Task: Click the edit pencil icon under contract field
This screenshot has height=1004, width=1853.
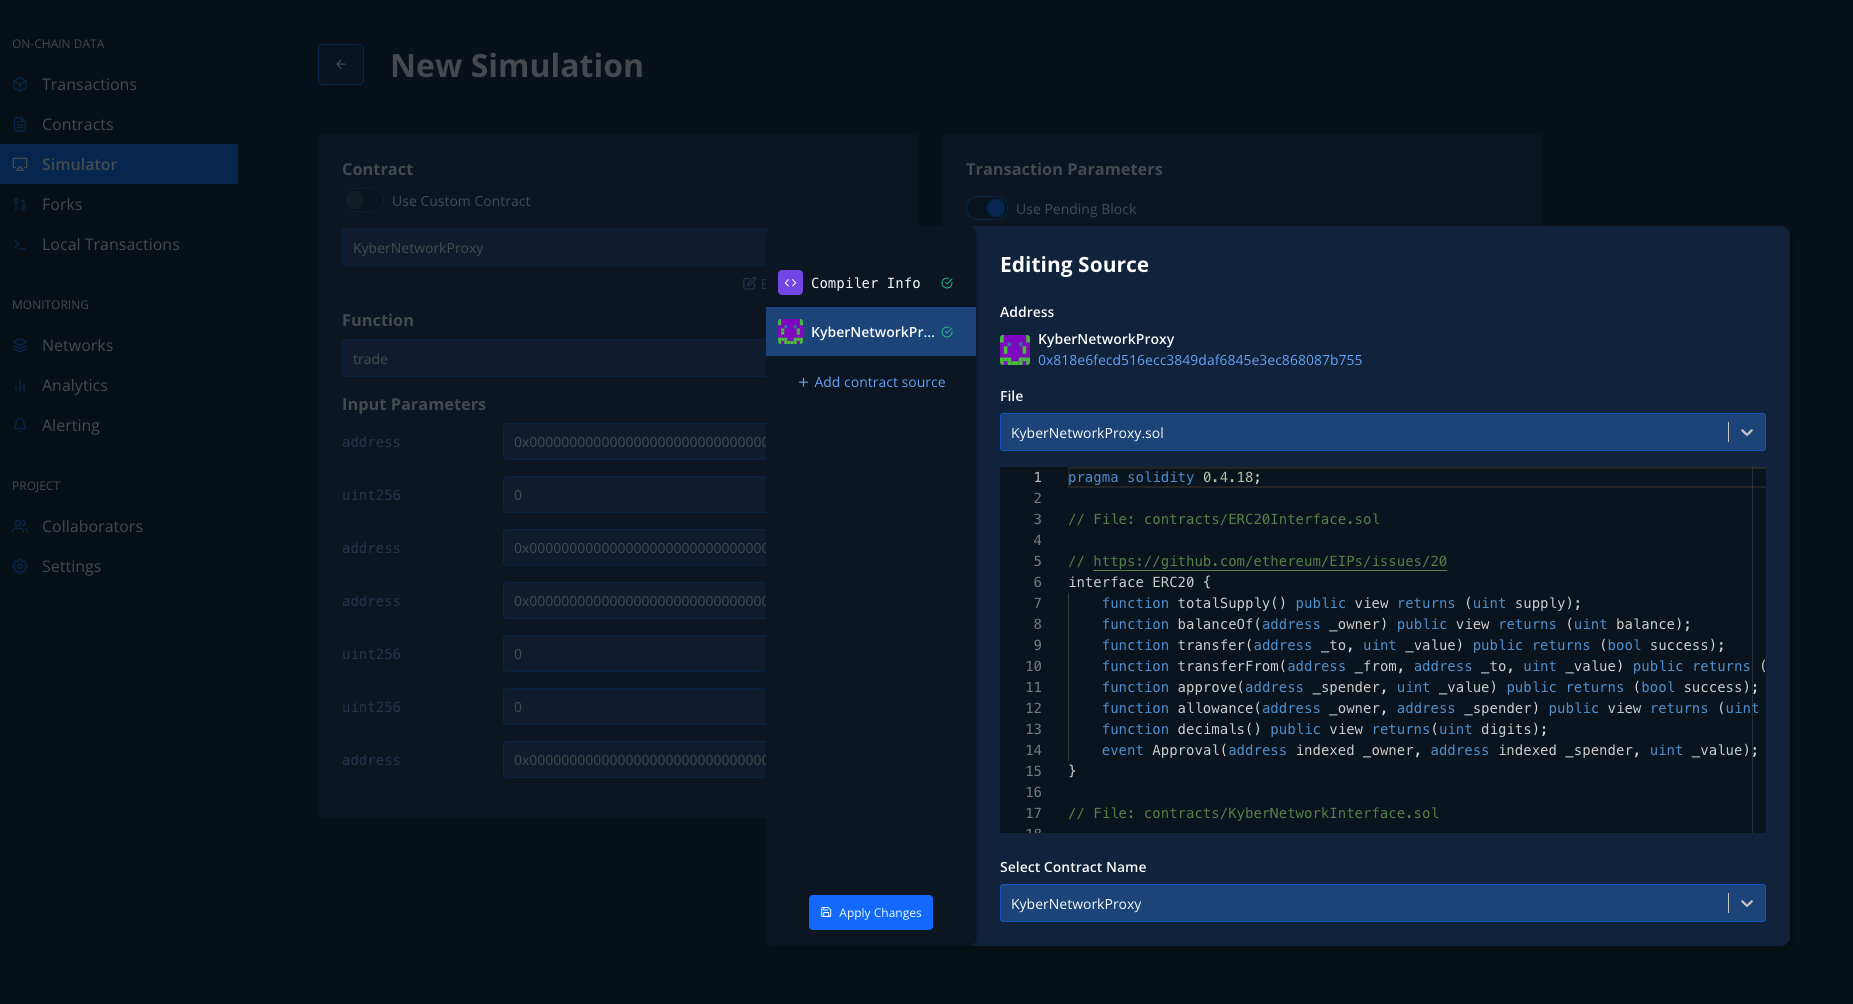Action: pos(749,283)
